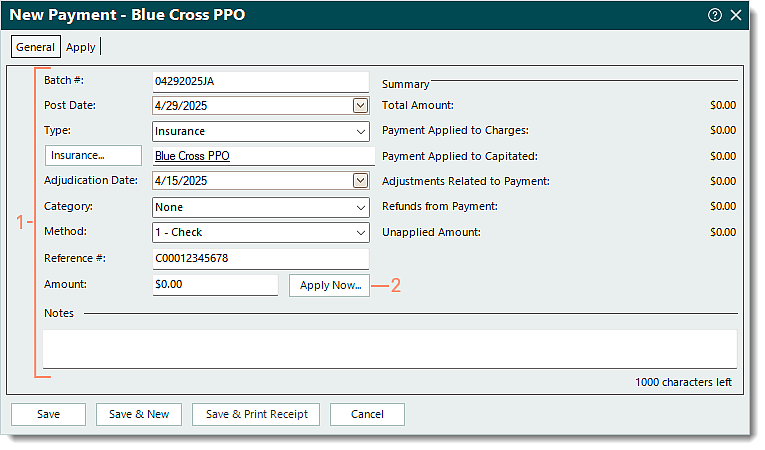Expand the Category dropdown
Screen dimensions: 765x450
tap(361, 207)
